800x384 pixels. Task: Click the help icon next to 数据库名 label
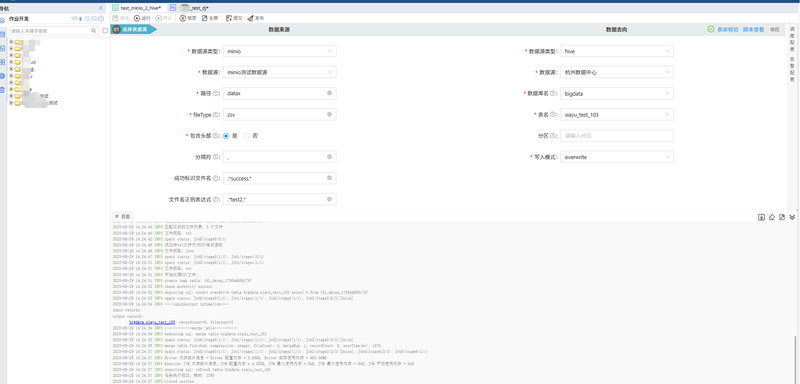point(553,93)
